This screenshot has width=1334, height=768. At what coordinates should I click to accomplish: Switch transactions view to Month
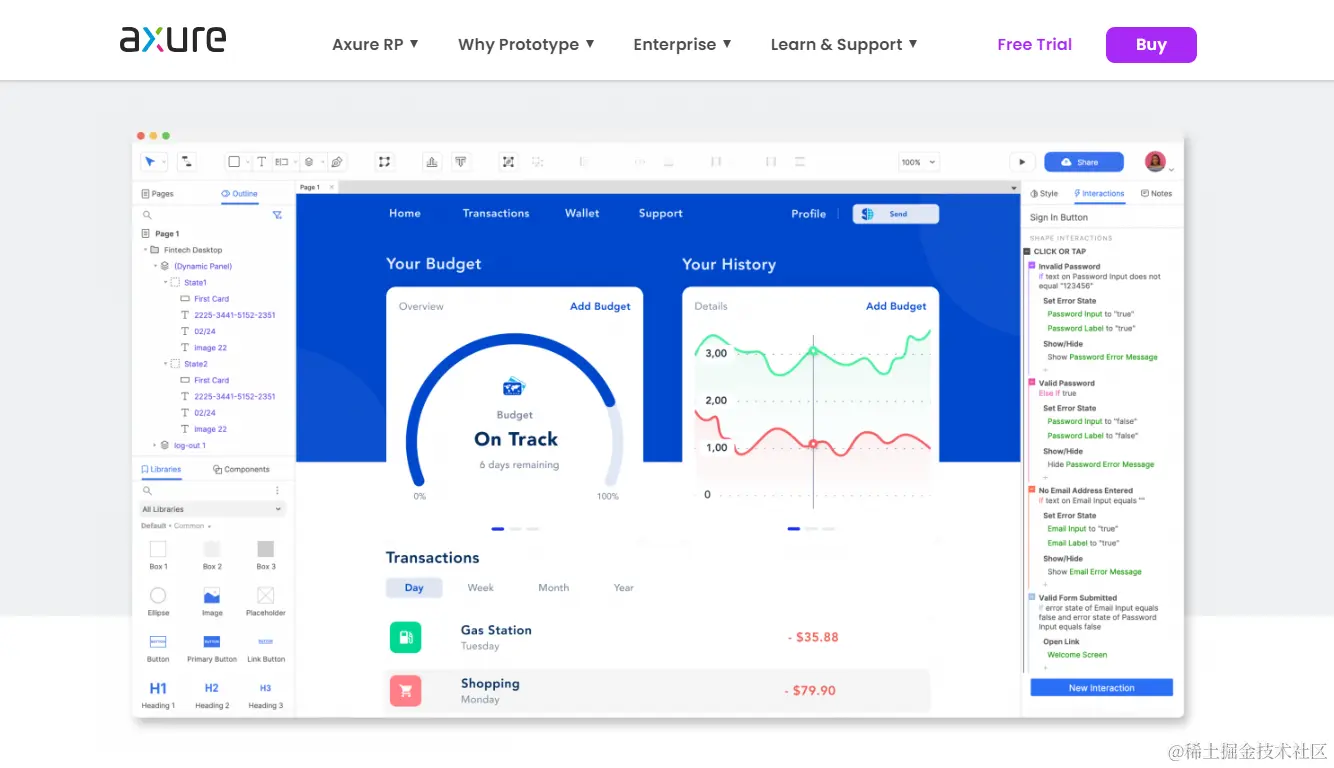pos(553,588)
